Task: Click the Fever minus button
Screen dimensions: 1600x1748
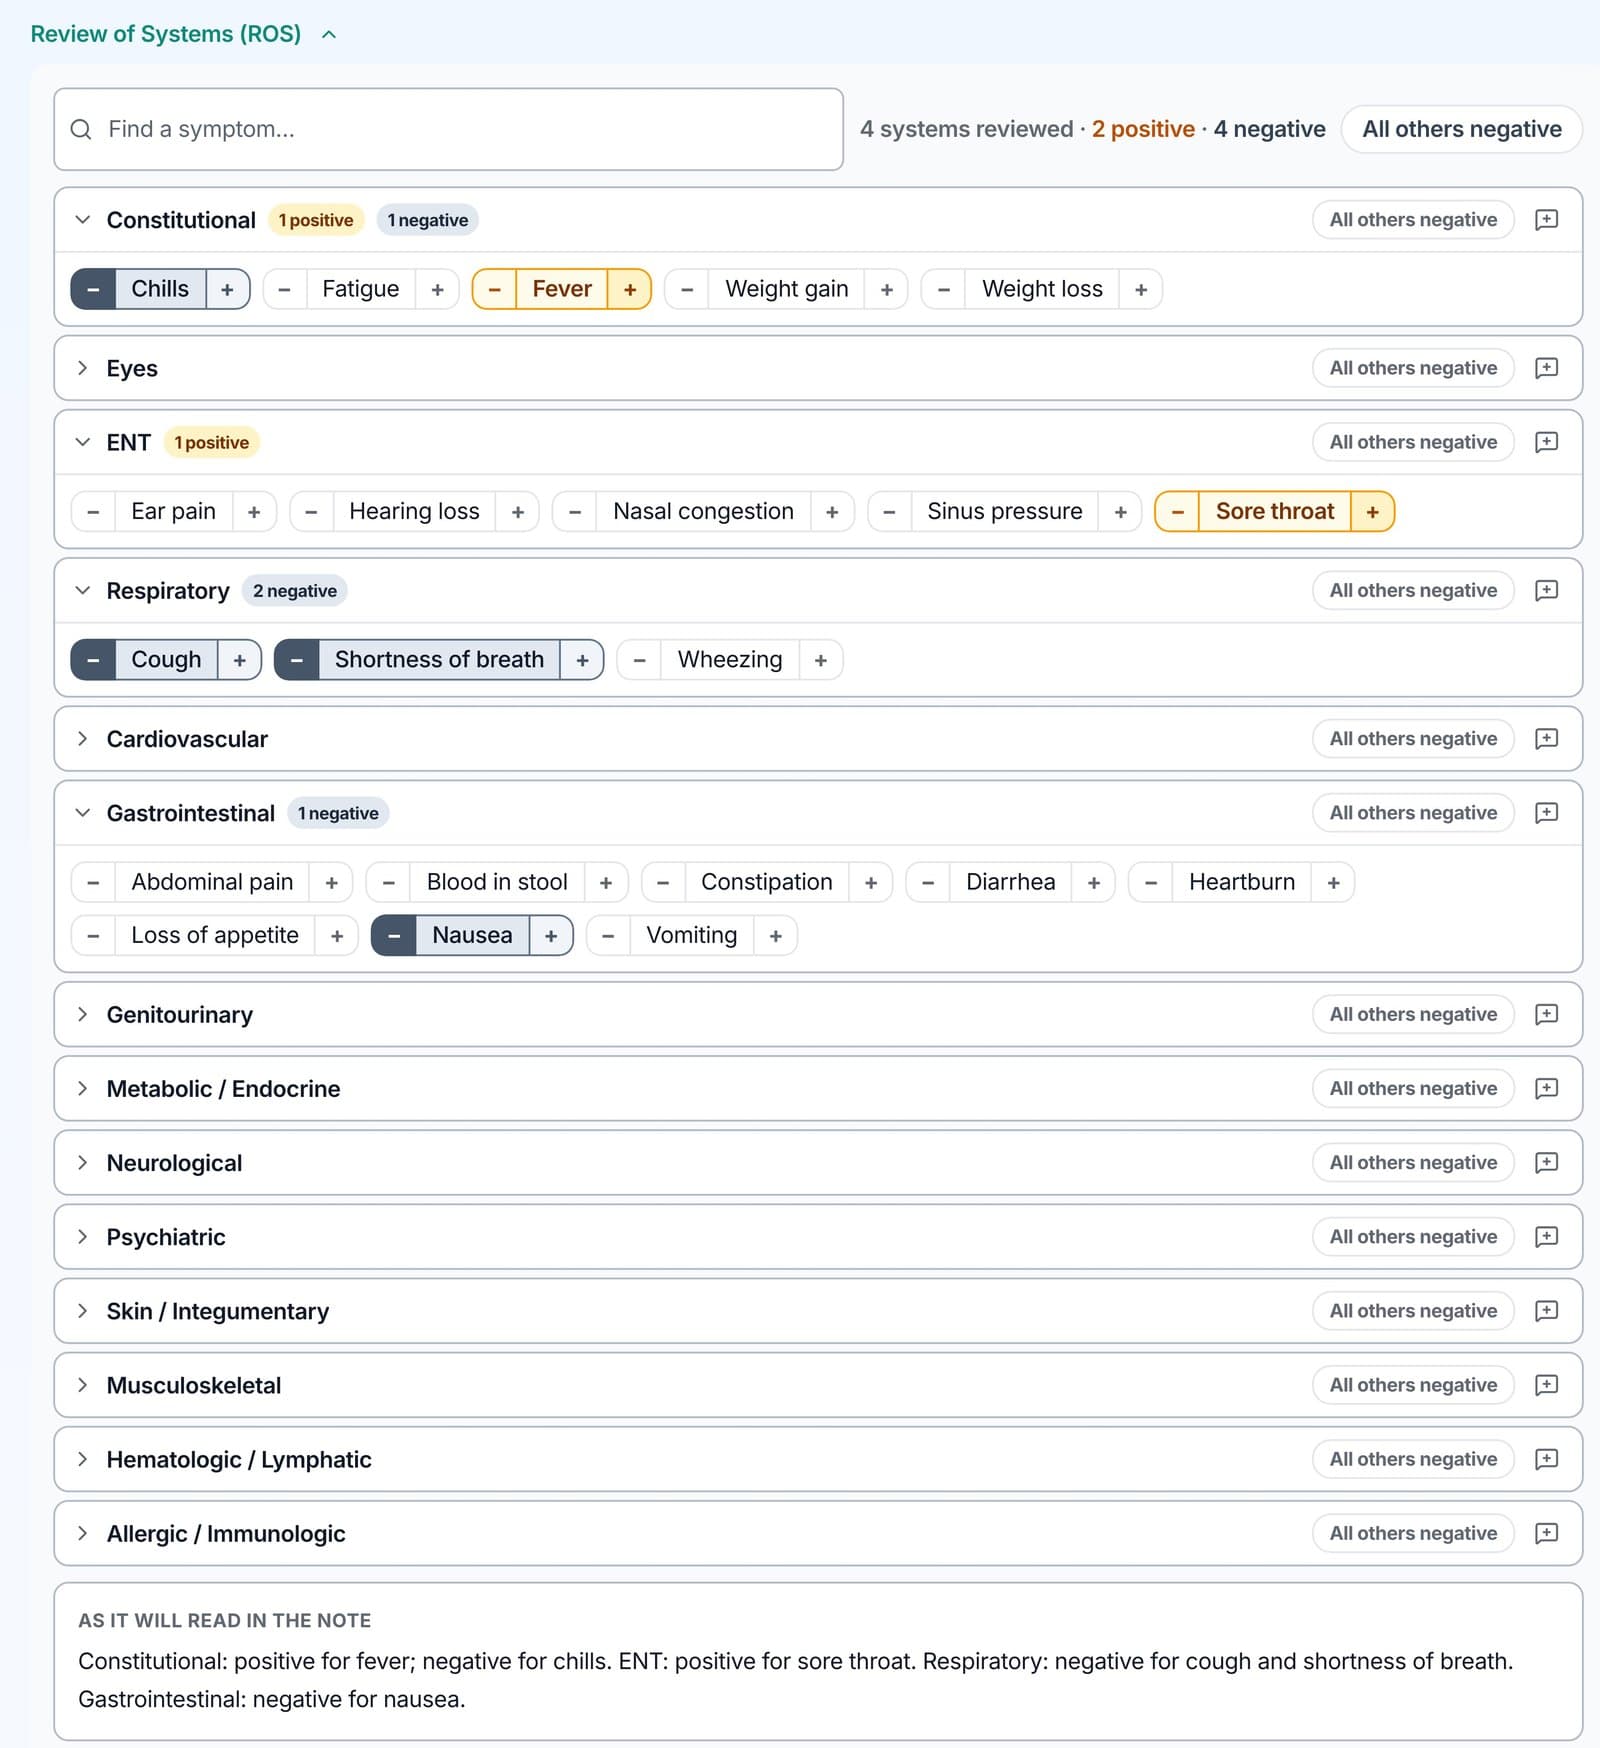Action: 494,289
